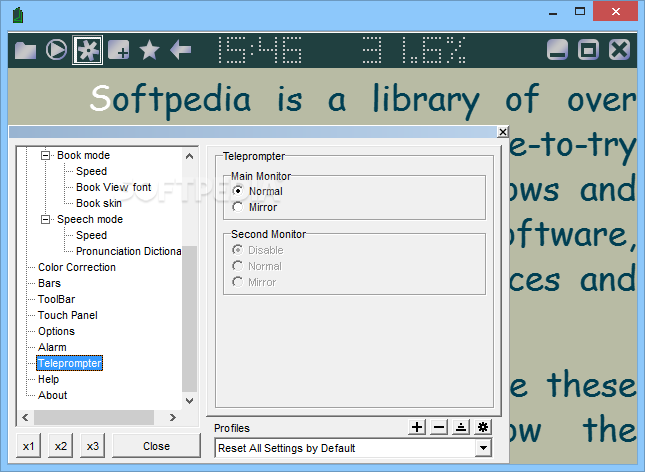Start playback with the play icon

click(x=56, y=50)
